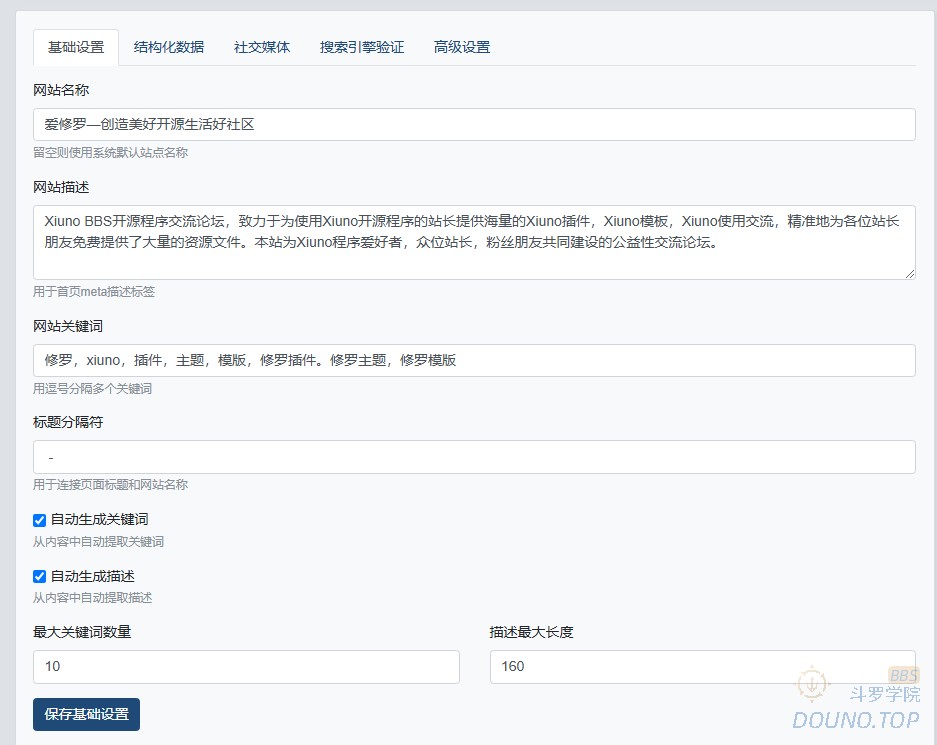
Task: Click the 网站描述 textarea resize handle
Action: tap(910, 273)
